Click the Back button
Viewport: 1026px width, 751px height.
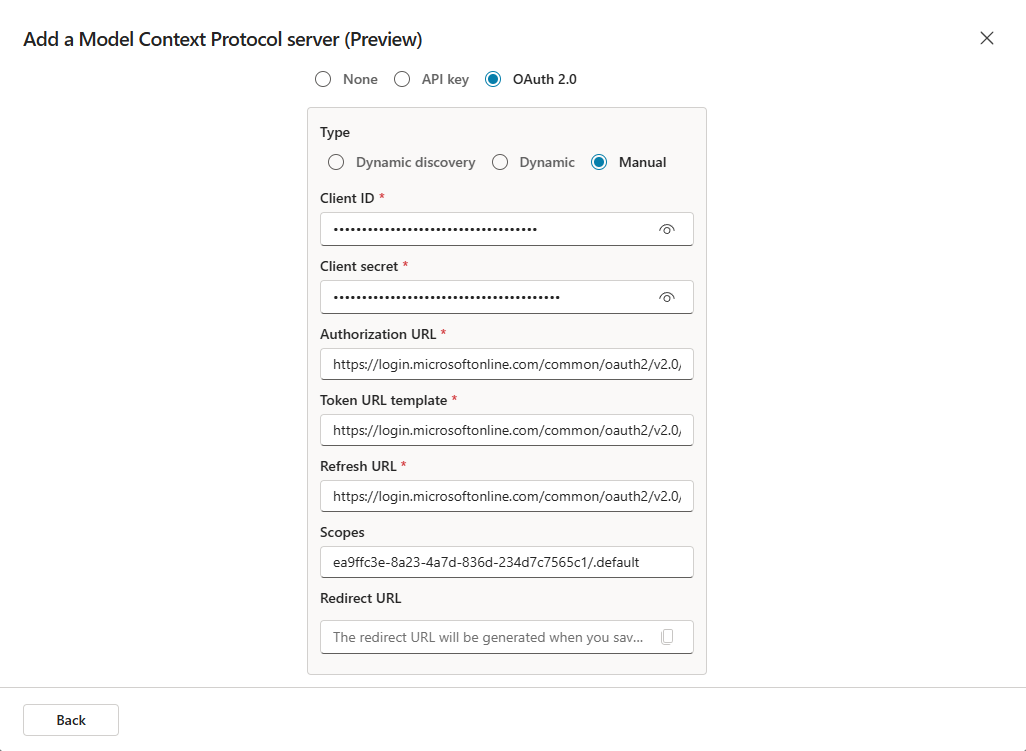(71, 720)
